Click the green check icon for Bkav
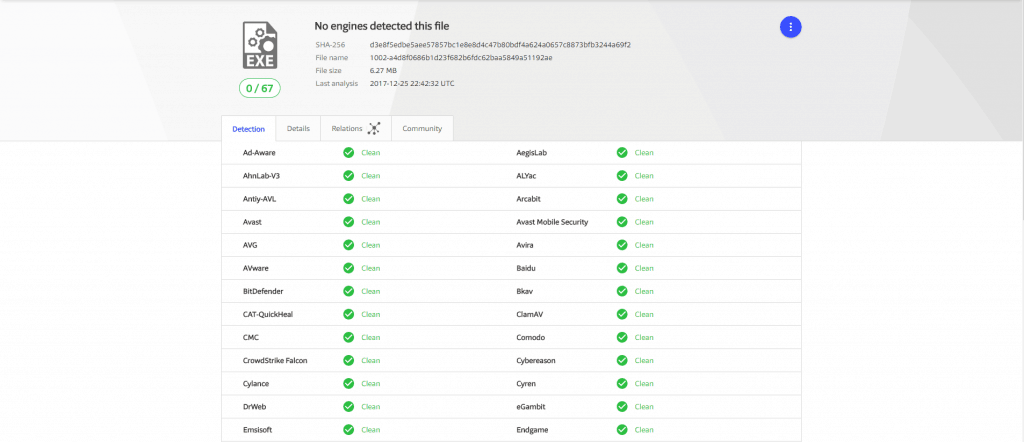This screenshot has height=442, width=1024. point(622,291)
